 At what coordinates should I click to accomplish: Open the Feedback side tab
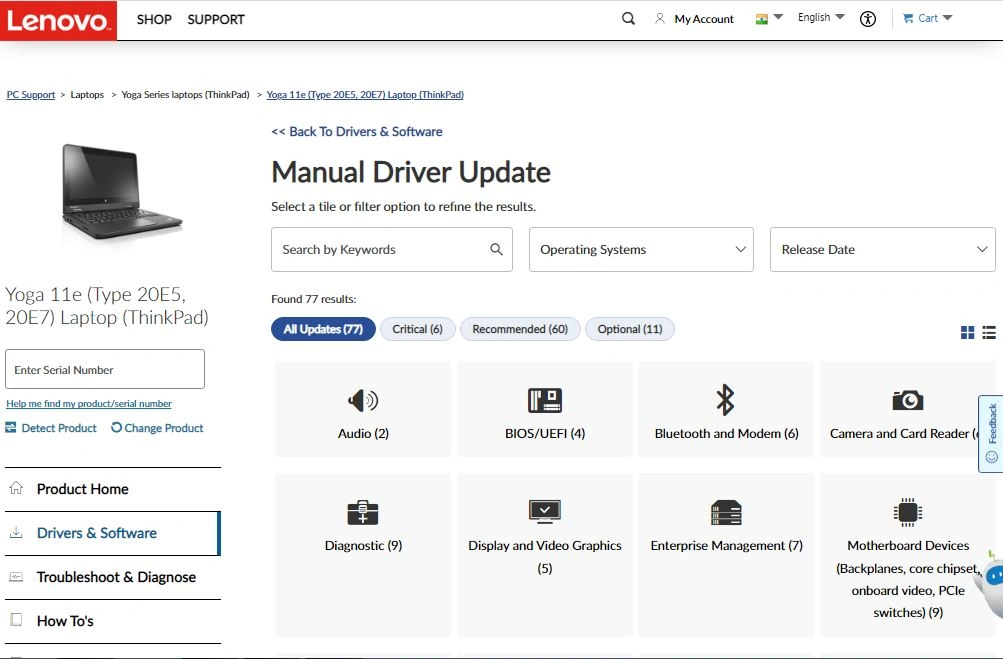pos(991,434)
